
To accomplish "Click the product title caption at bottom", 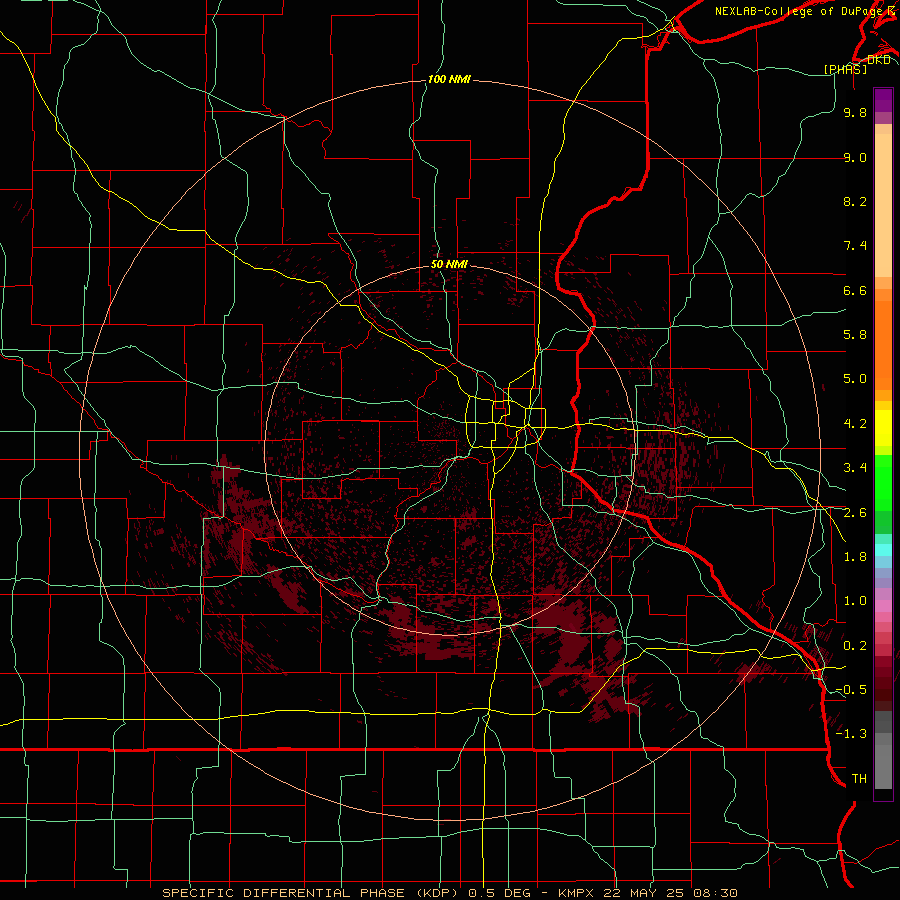I will tap(449, 893).
